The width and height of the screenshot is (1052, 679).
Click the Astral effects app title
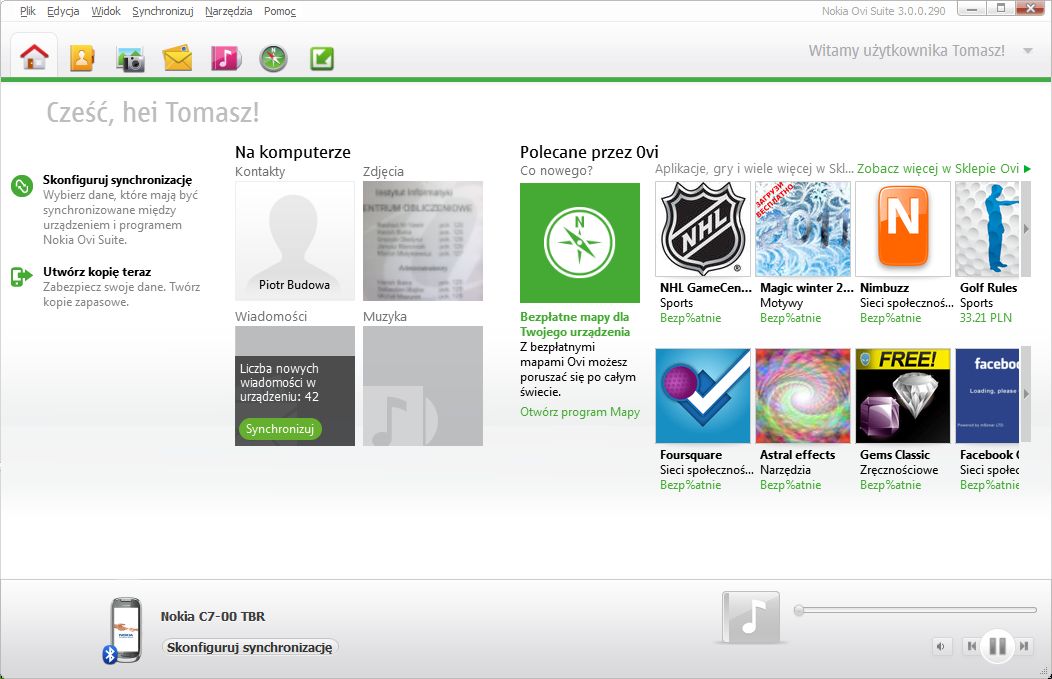[x=798, y=455]
